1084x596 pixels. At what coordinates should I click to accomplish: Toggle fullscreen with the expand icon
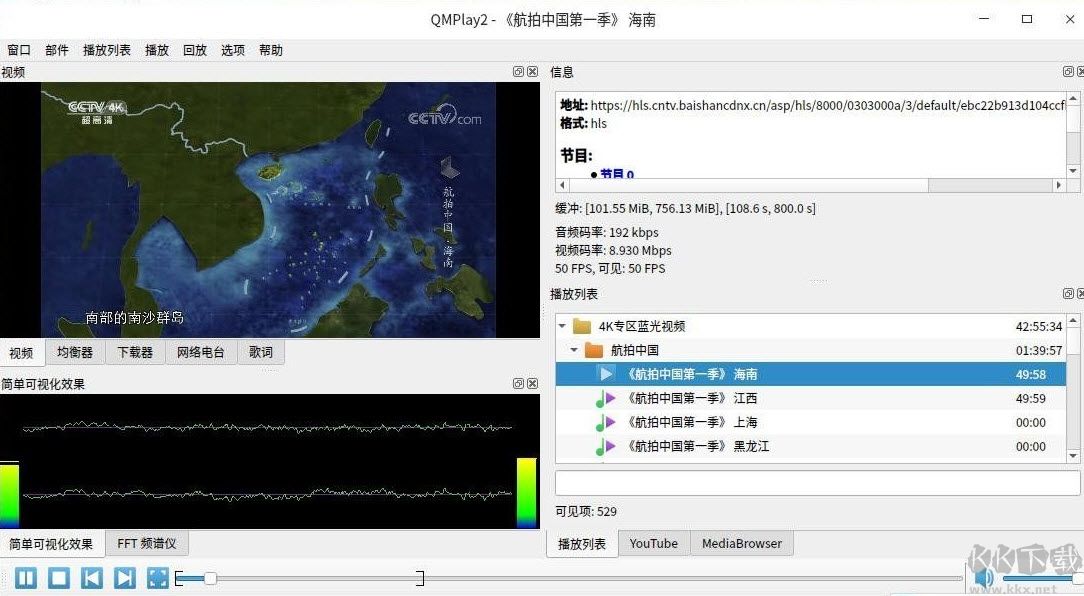click(158, 578)
